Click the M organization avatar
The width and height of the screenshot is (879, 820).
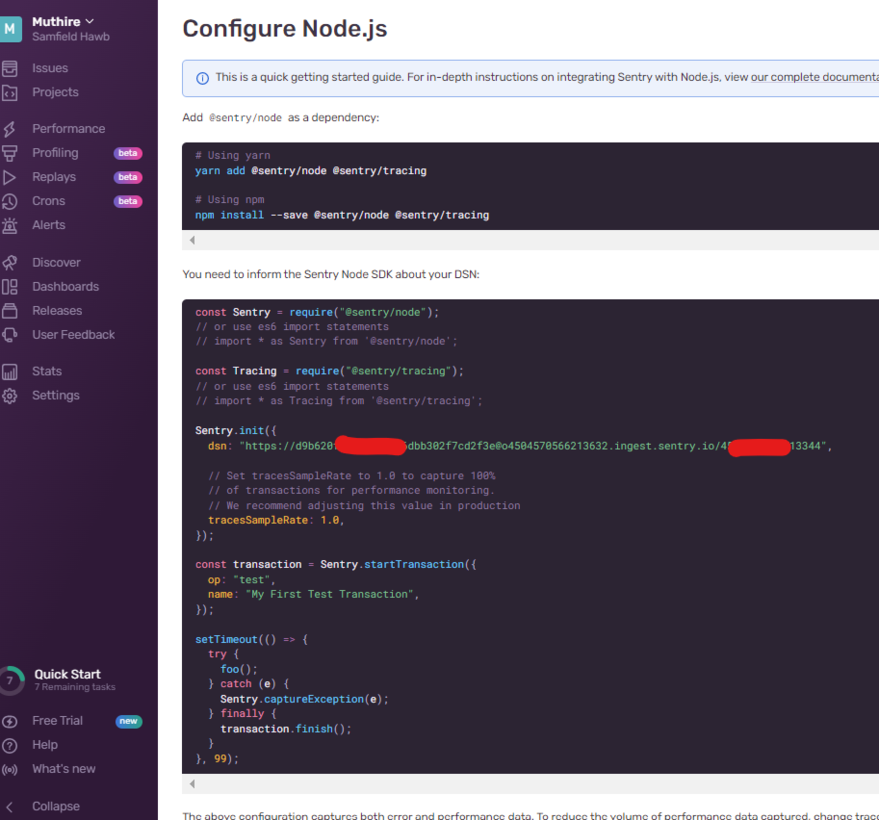[x=10, y=29]
